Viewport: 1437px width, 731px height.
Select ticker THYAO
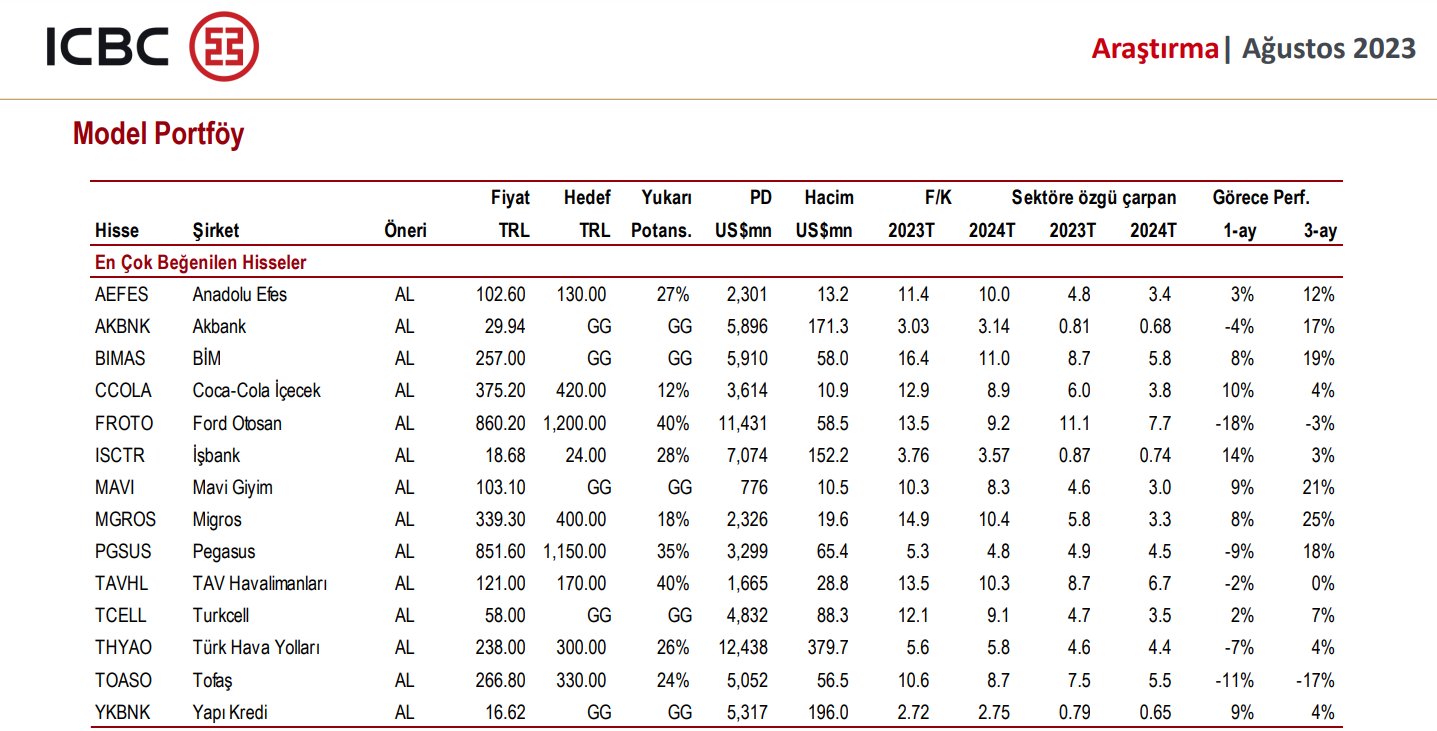(x=123, y=648)
